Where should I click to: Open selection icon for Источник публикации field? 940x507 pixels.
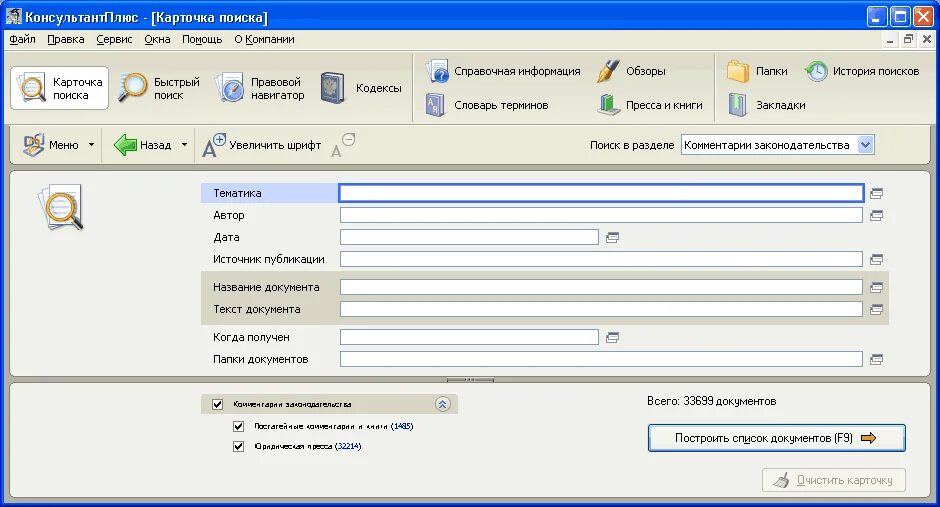(x=876, y=259)
